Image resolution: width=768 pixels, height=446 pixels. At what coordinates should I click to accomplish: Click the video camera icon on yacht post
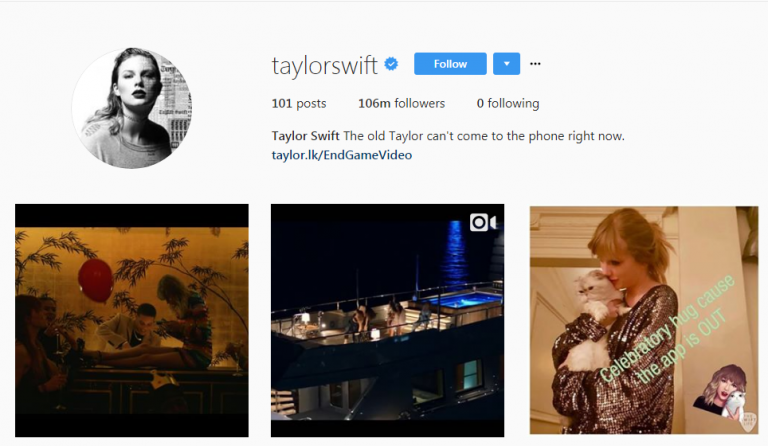(483, 222)
